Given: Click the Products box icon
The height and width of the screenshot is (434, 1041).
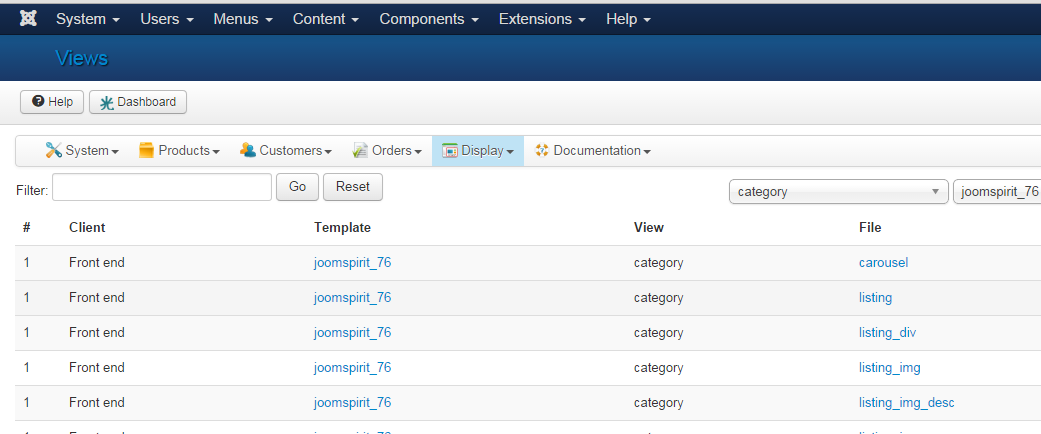Looking at the screenshot, I should (x=147, y=150).
